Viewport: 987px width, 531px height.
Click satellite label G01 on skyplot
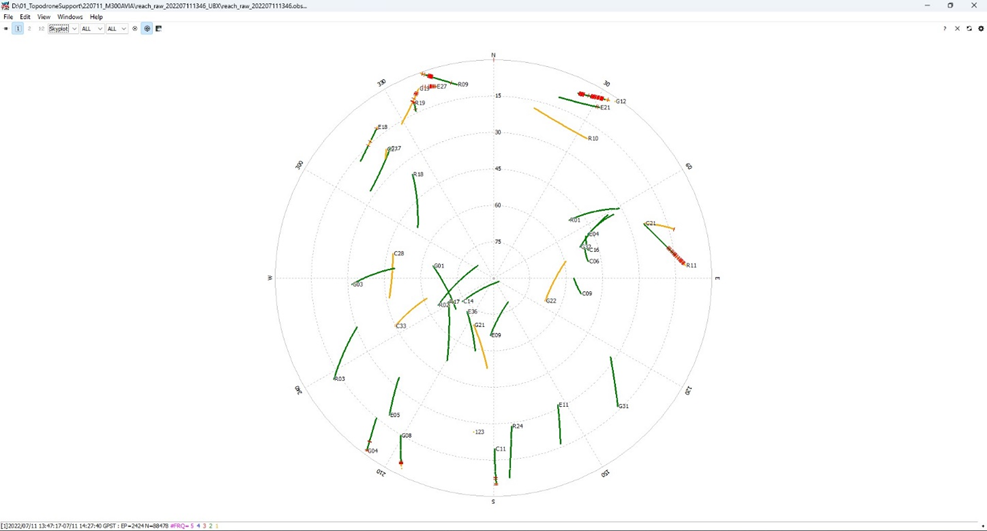[439, 266]
